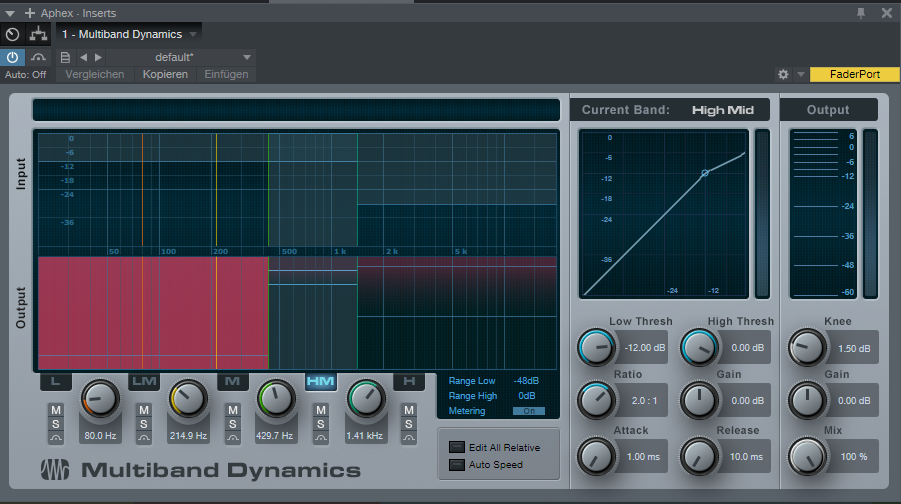This screenshot has width=901, height=504.
Task: Click the plus icon beside Aphex Inserts
Action: click(30, 13)
